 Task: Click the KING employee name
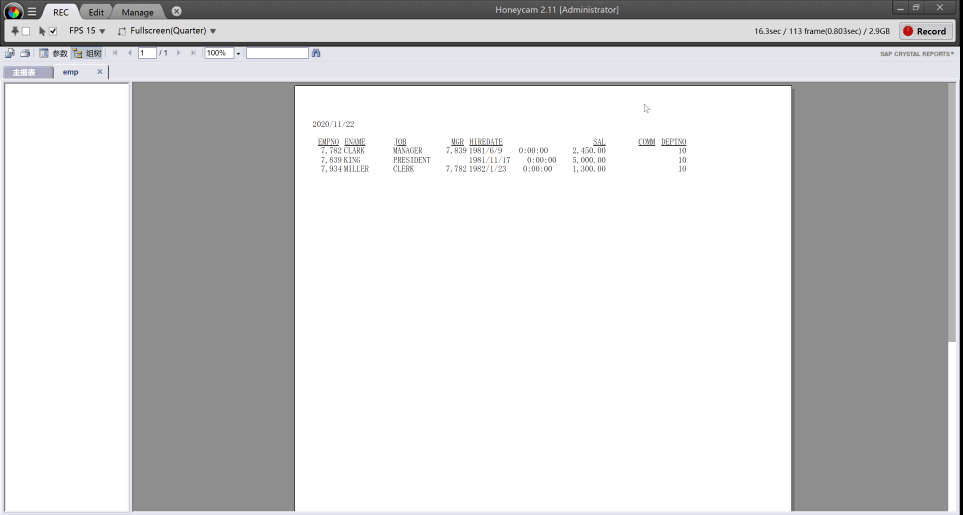click(x=352, y=160)
